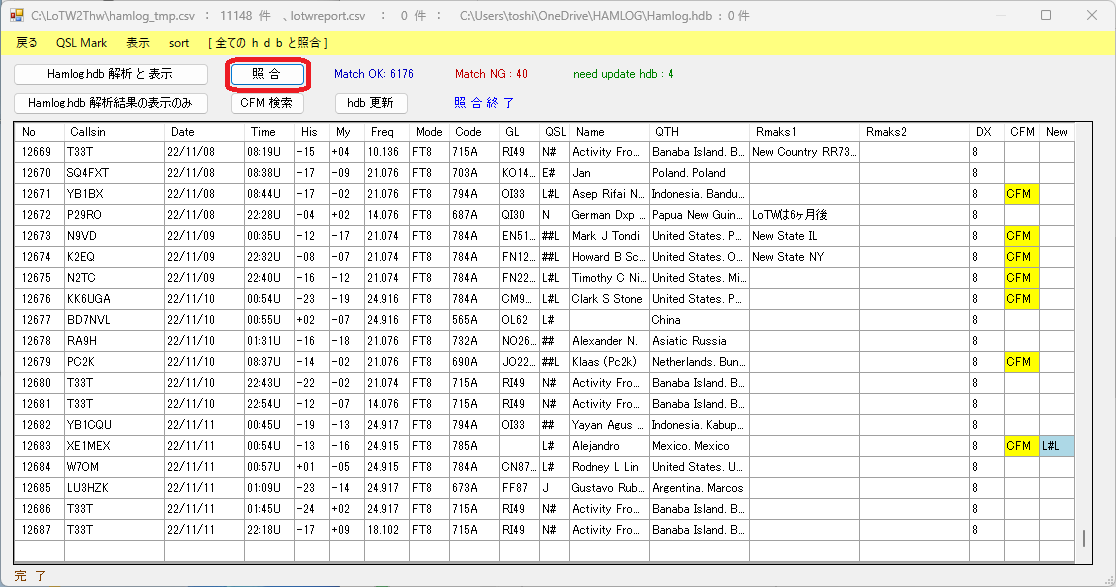Click the CFM 検索 button
1116x587 pixels.
pos(267,103)
